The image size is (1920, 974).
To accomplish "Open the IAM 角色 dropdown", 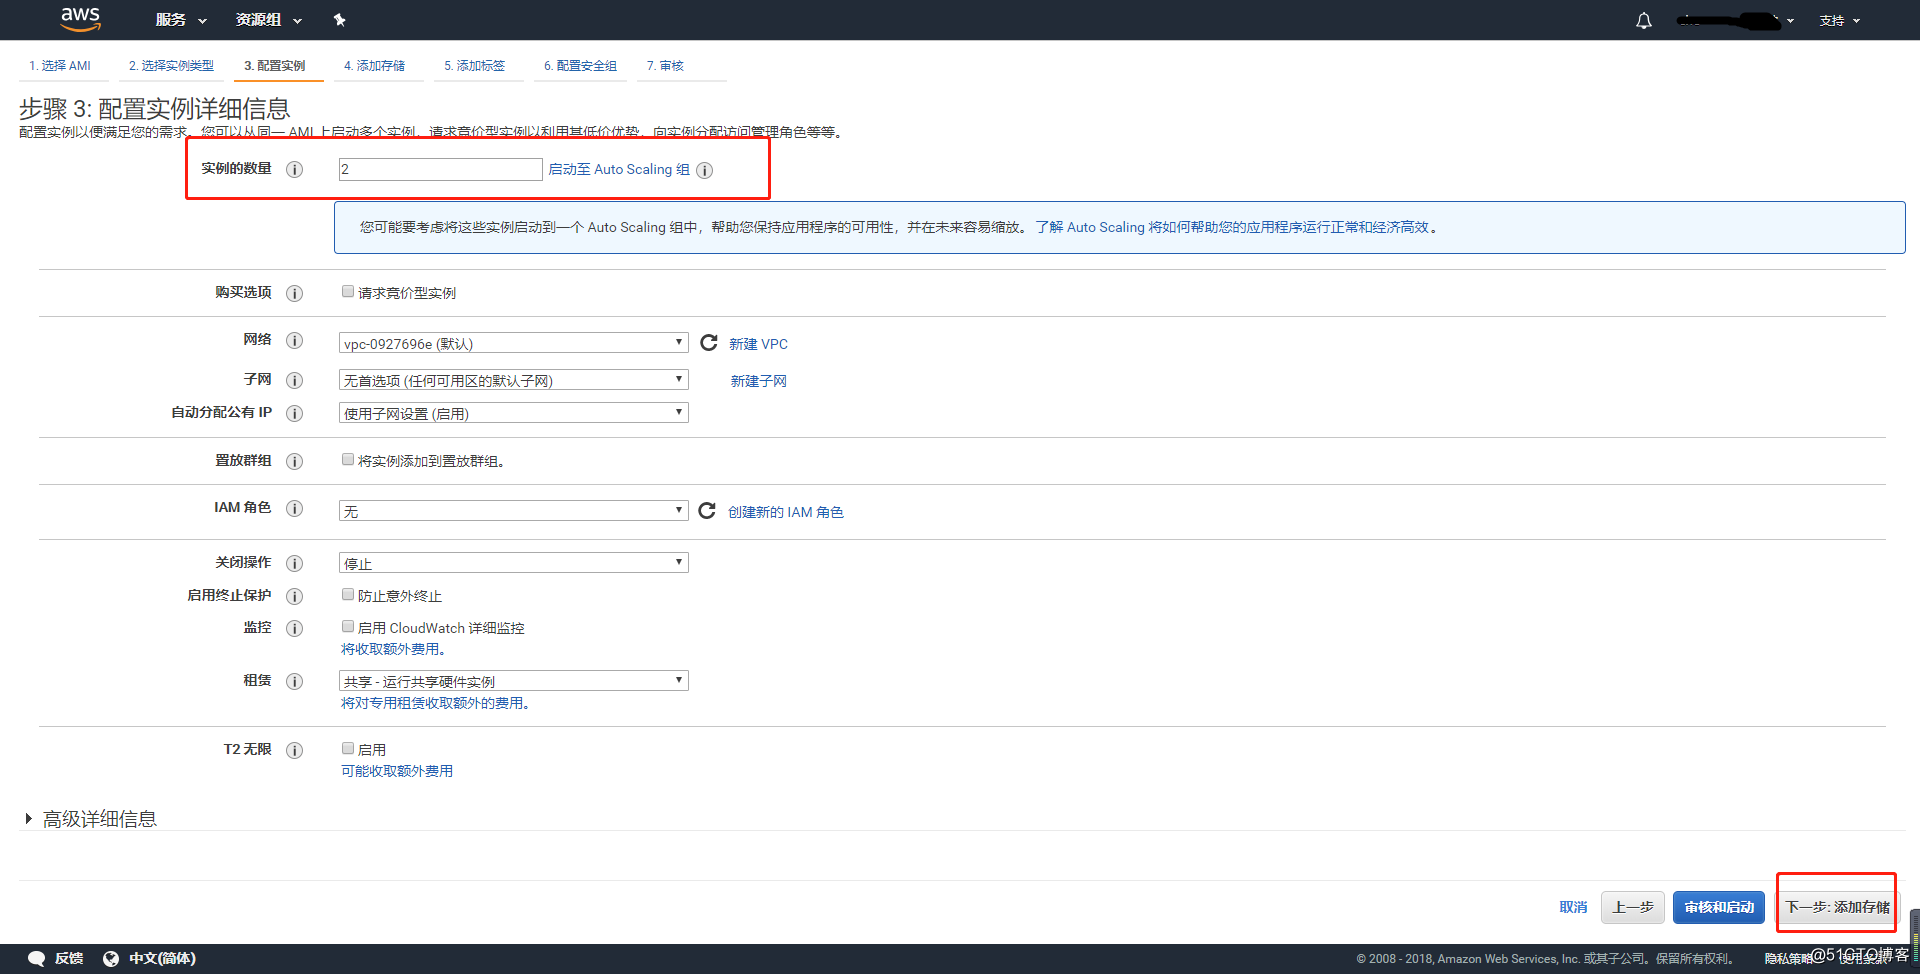I will click(514, 511).
